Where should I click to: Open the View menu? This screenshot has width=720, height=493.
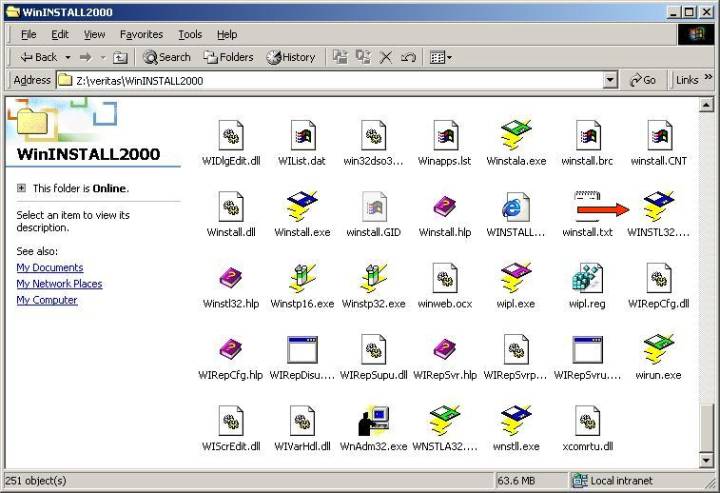click(94, 34)
